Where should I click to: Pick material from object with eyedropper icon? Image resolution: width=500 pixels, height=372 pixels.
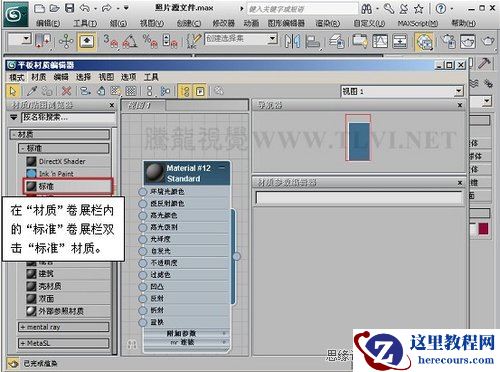coord(32,91)
